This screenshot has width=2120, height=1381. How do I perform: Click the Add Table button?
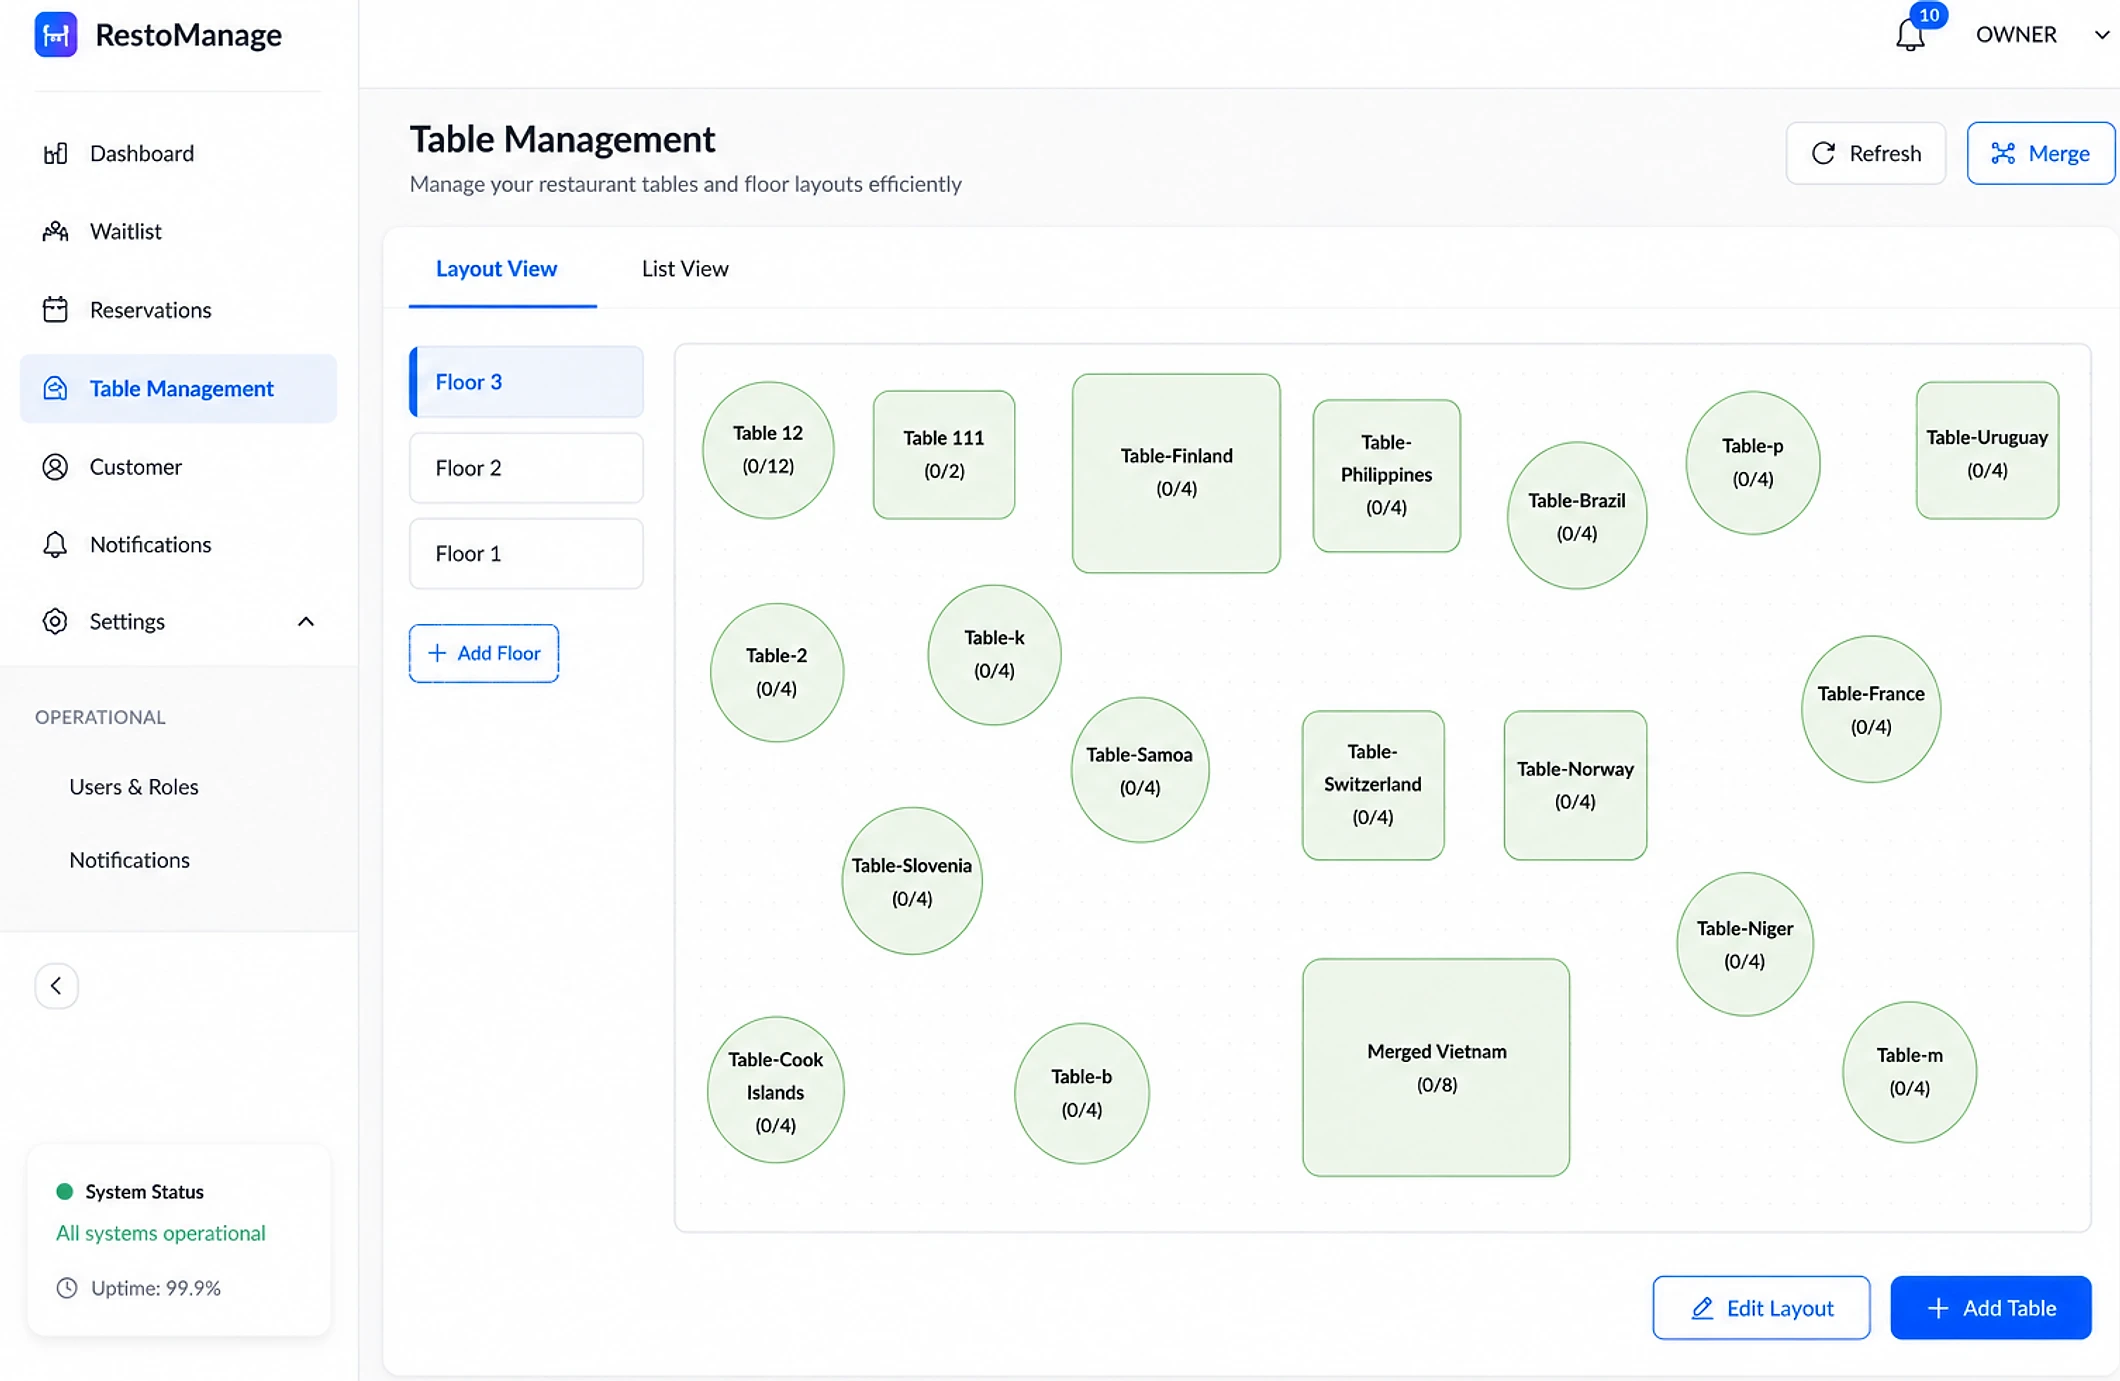click(x=1990, y=1307)
